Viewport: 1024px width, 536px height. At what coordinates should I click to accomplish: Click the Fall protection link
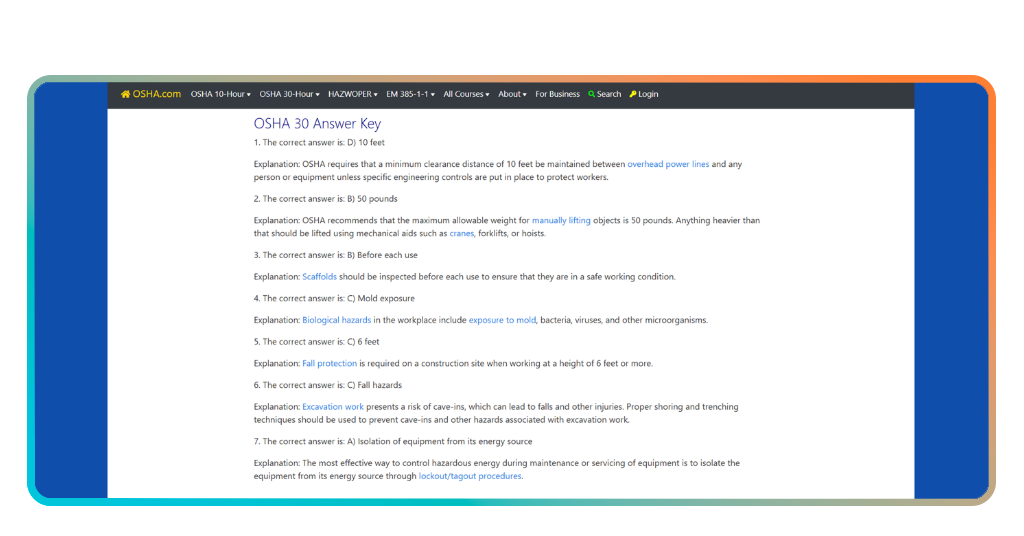(329, 363)
